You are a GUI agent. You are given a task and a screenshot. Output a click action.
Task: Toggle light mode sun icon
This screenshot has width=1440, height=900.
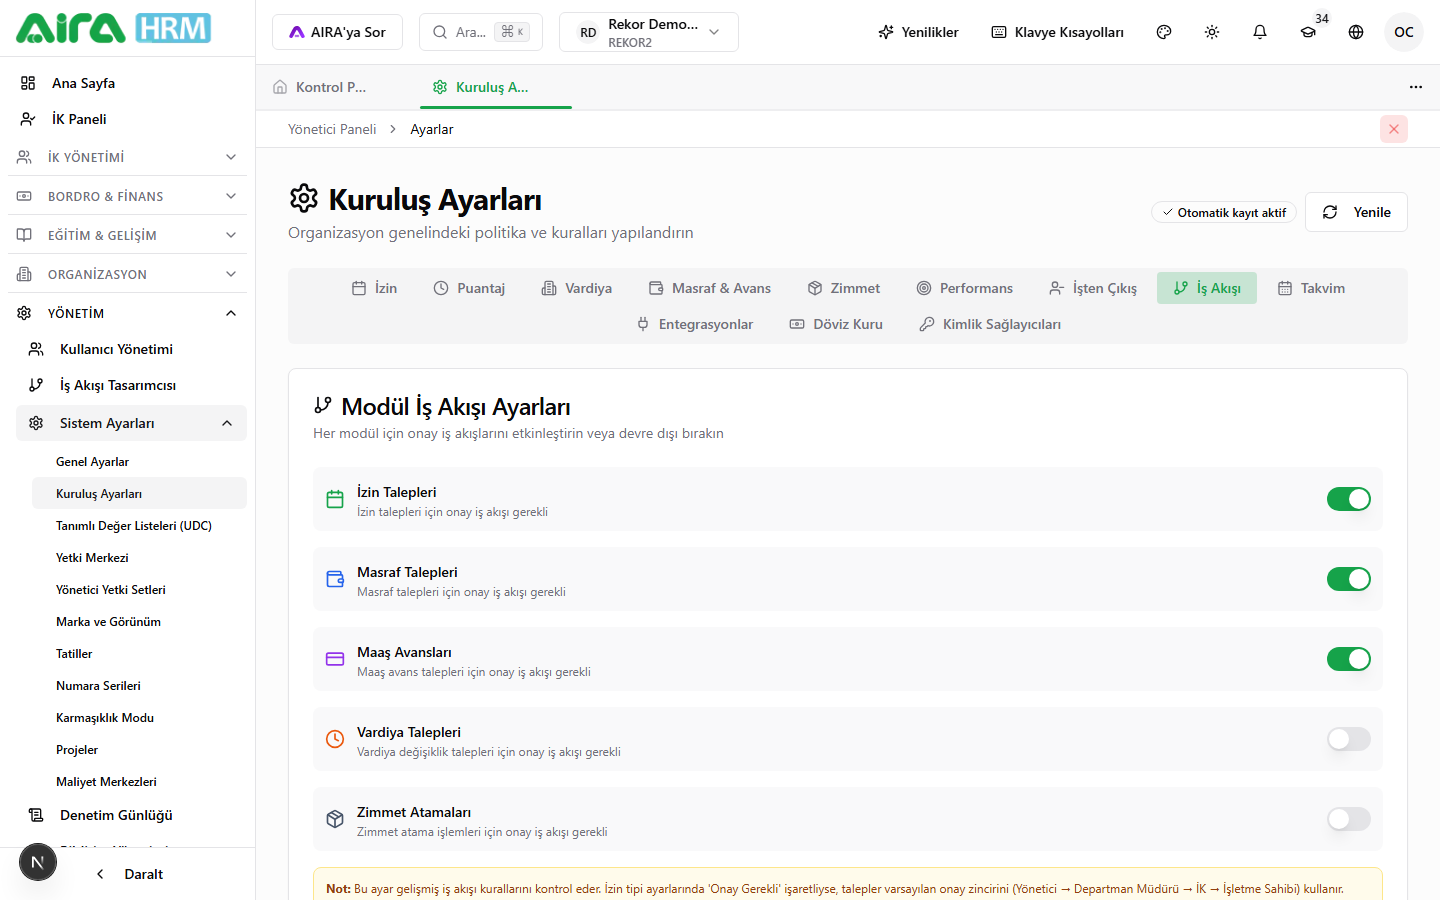click(1212, 32)
